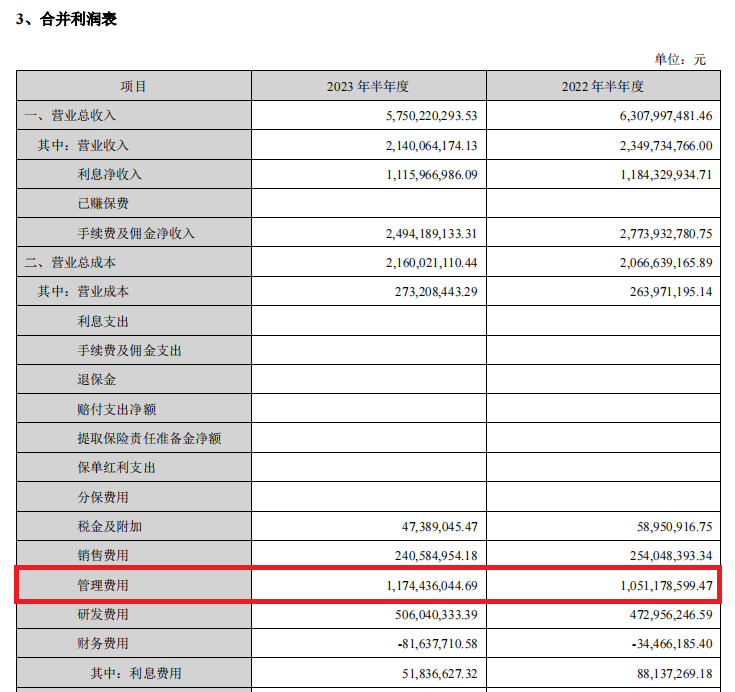
Task: Select the row label 其中：利息费用
Action: (136, 673)
